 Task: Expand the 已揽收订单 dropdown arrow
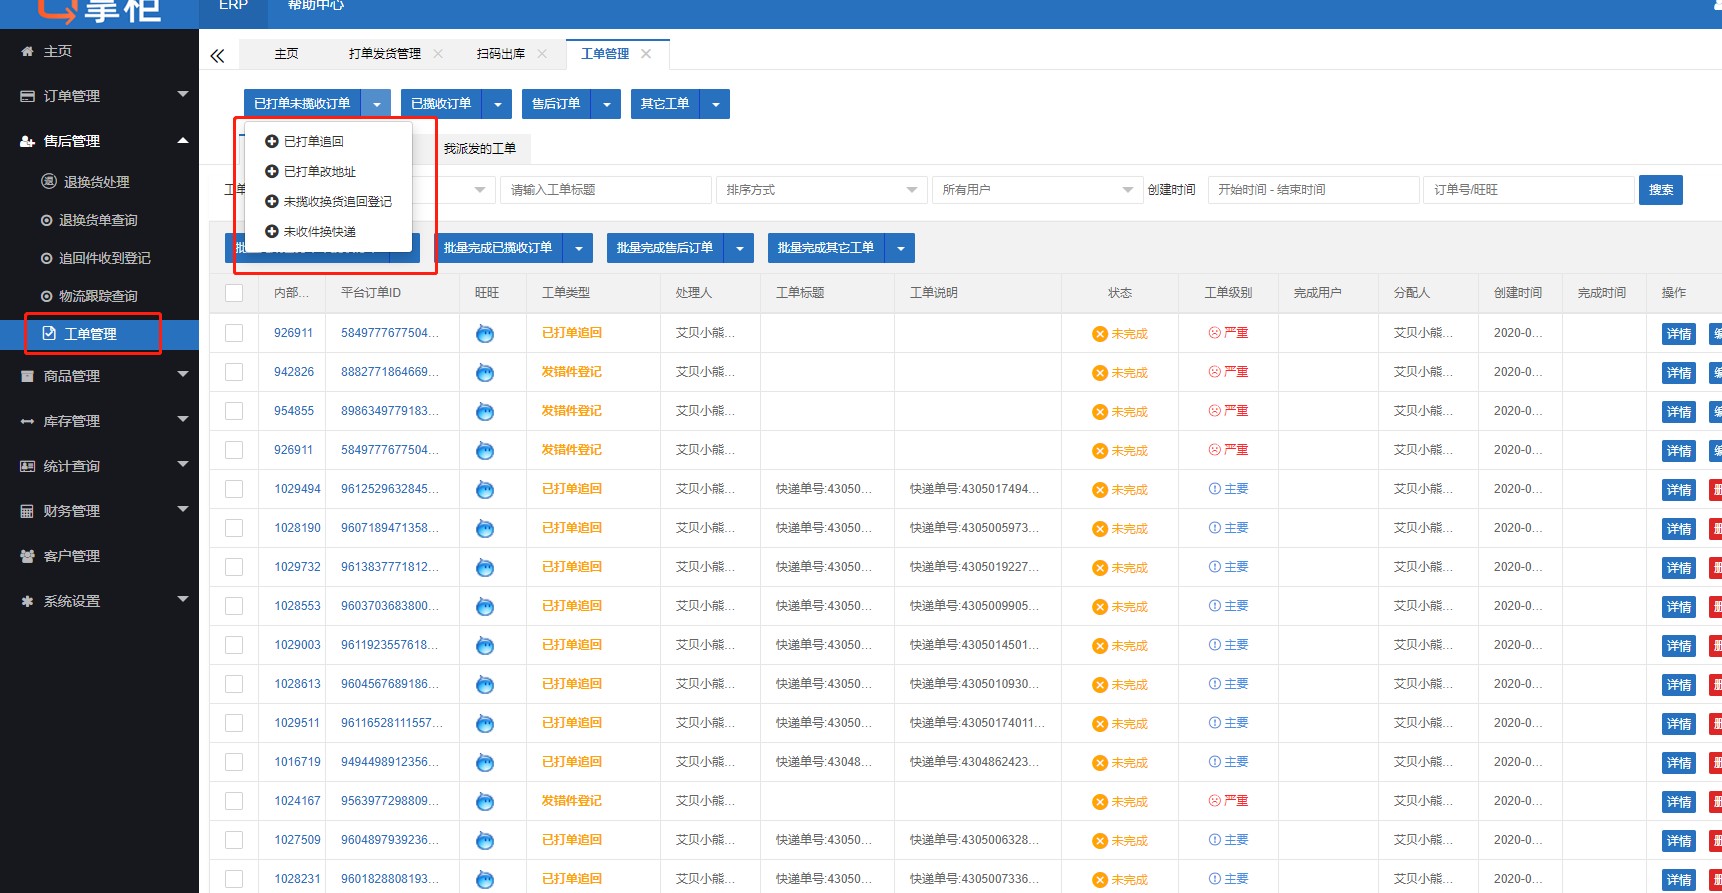pos(497,104)
